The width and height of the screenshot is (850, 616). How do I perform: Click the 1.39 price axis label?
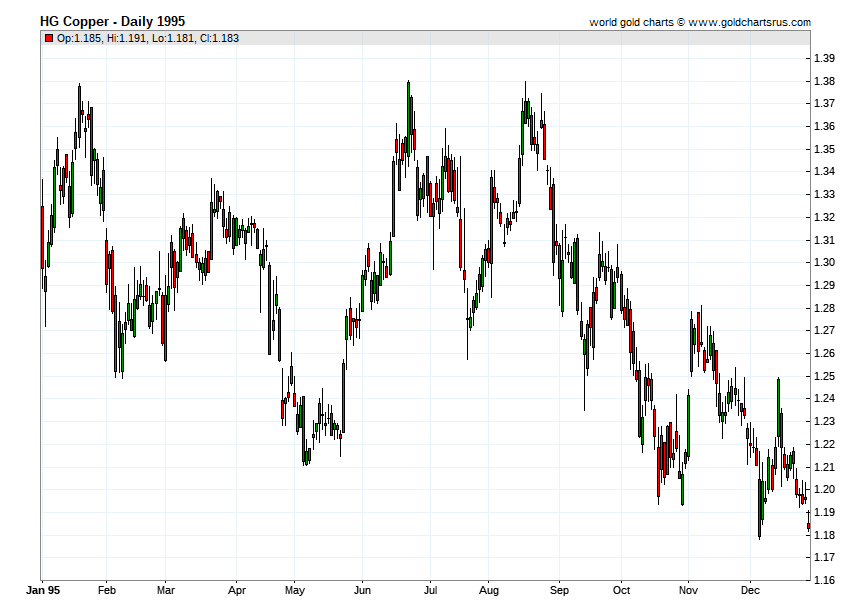(x=825, y=59)
